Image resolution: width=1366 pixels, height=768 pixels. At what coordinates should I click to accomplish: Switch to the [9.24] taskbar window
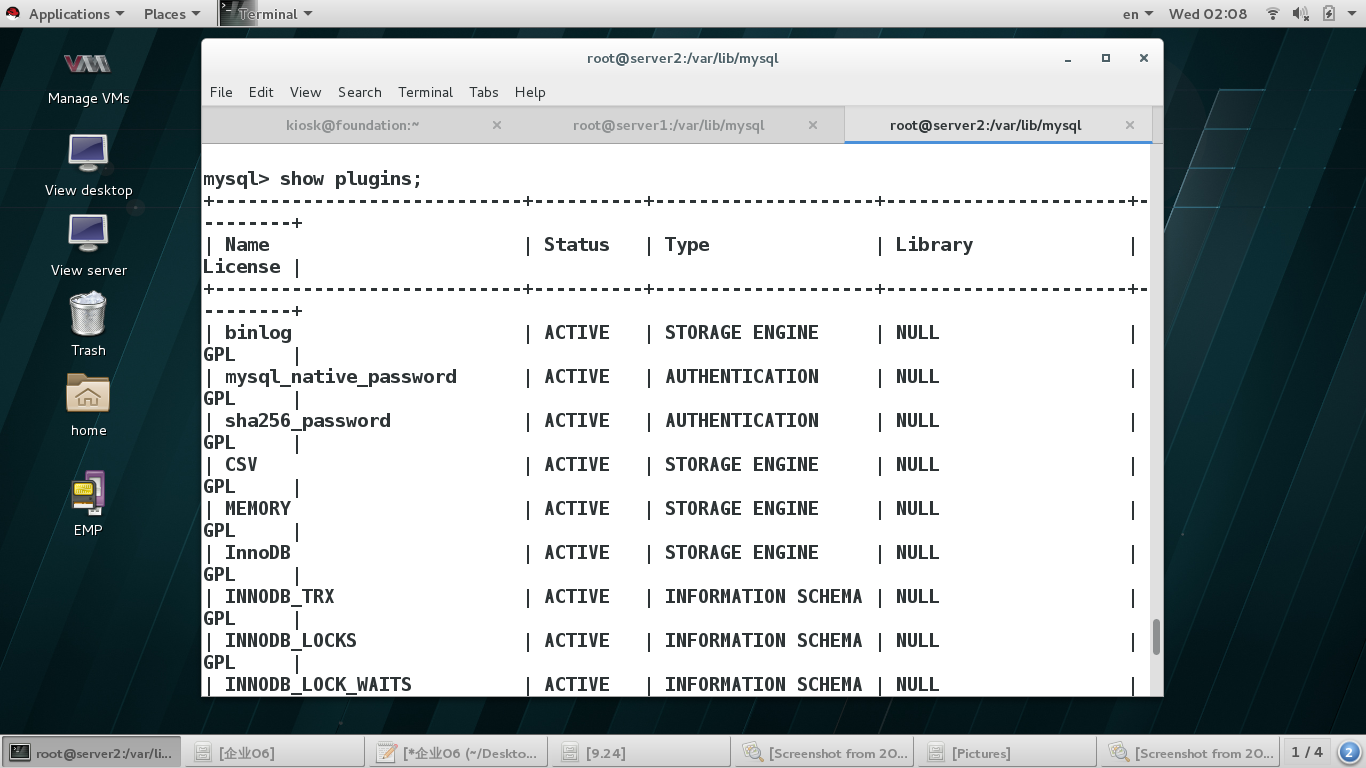pos(641,752)
